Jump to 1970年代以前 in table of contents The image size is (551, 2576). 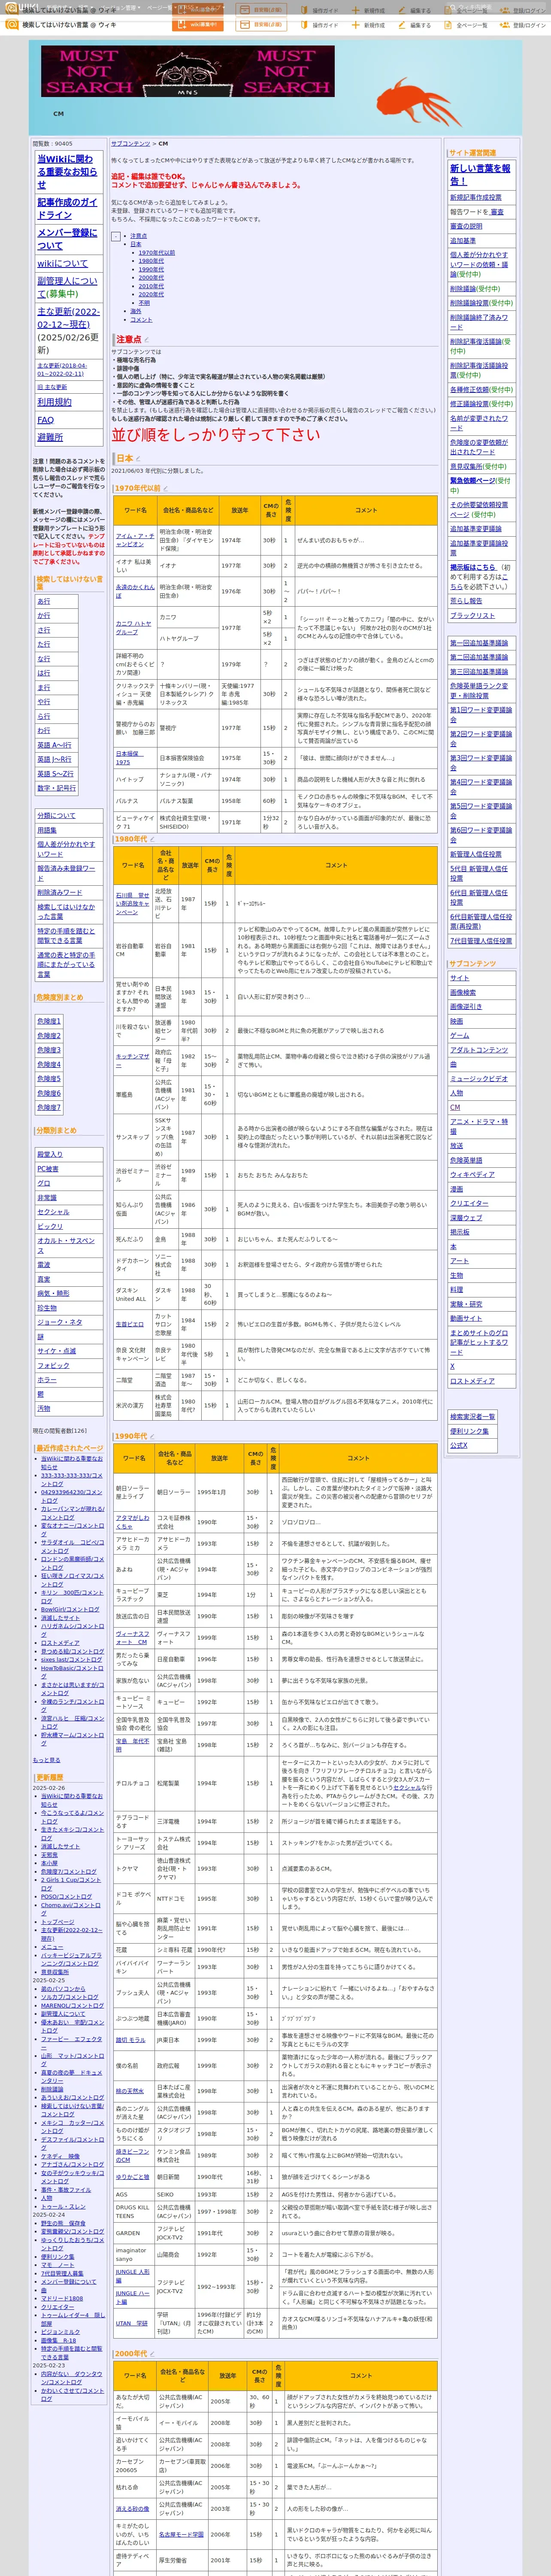click(156, 253)
